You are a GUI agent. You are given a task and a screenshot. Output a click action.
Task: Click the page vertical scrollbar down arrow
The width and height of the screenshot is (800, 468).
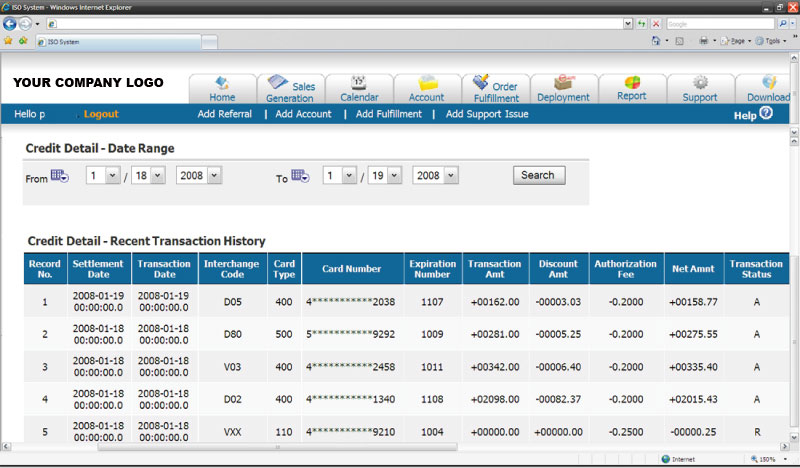pos(794,437)
